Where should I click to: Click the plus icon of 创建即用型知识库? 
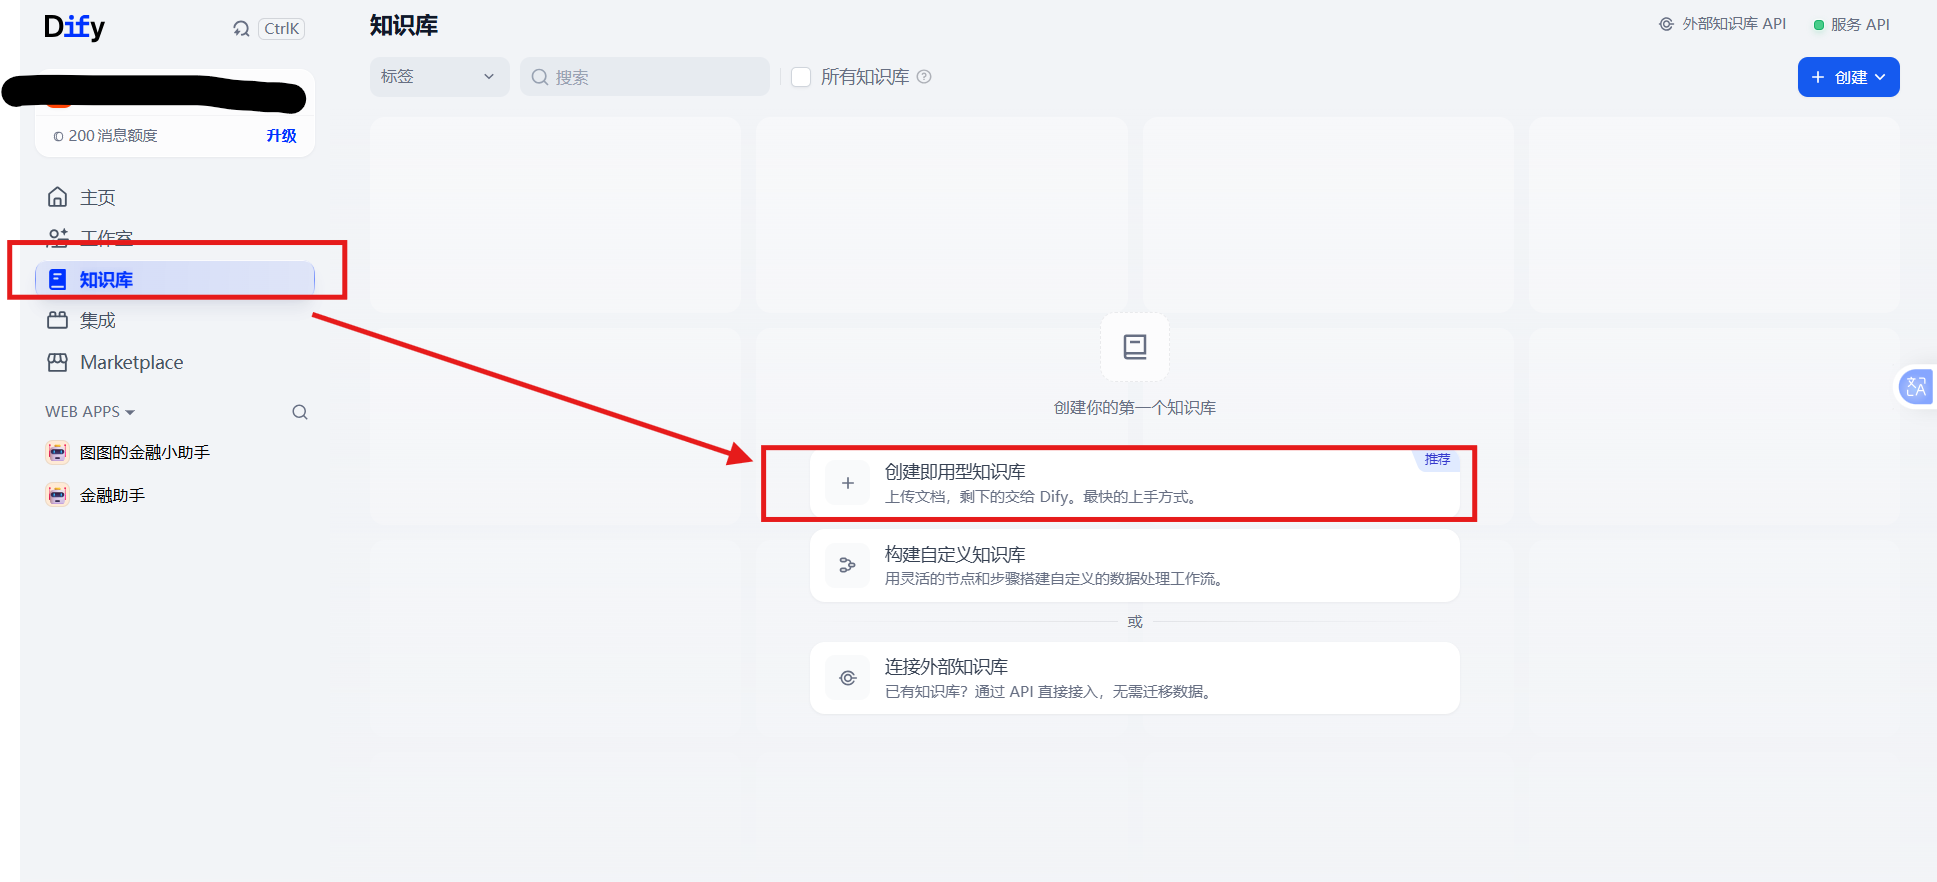coord(848,483)
